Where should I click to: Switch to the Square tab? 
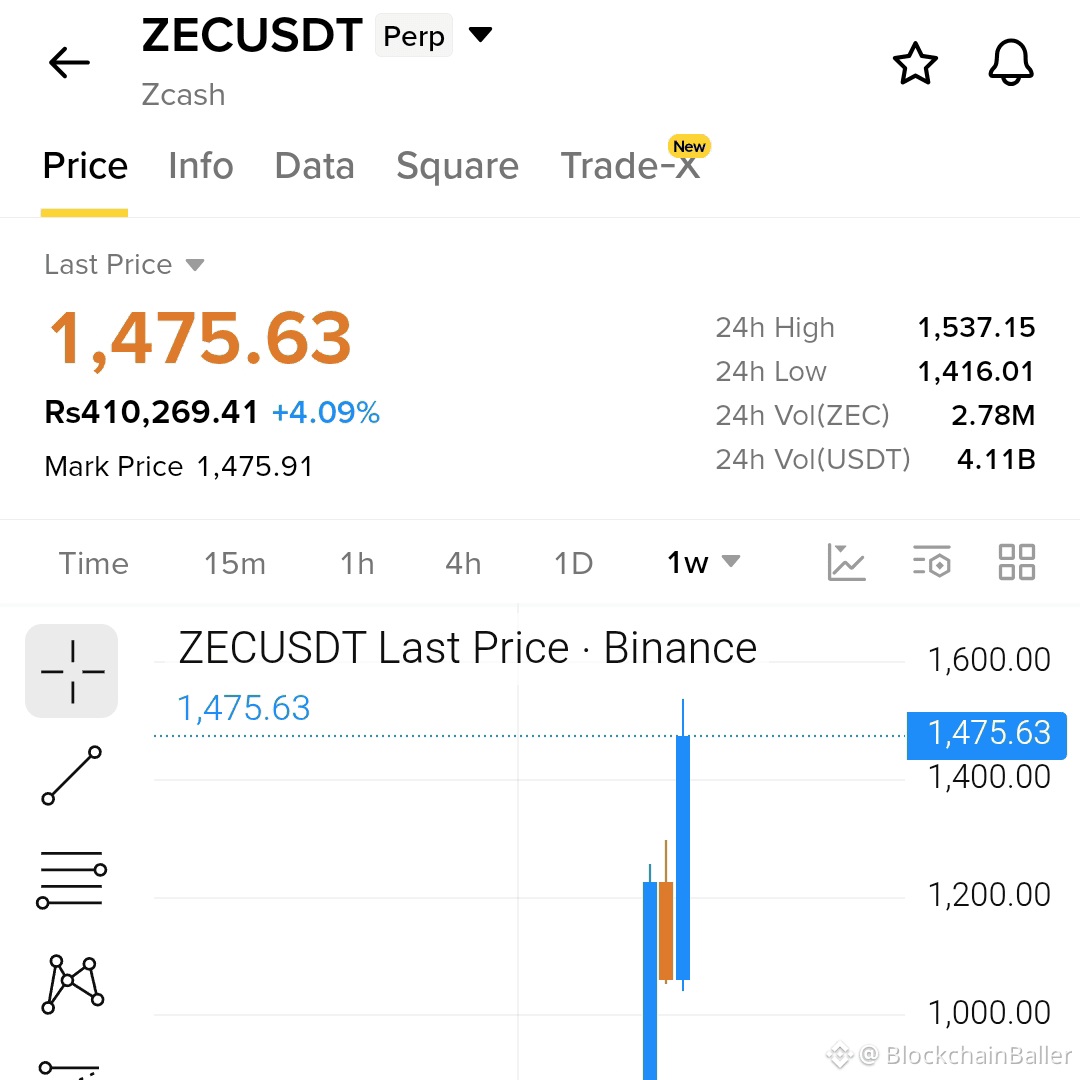(x=457, y=166)
